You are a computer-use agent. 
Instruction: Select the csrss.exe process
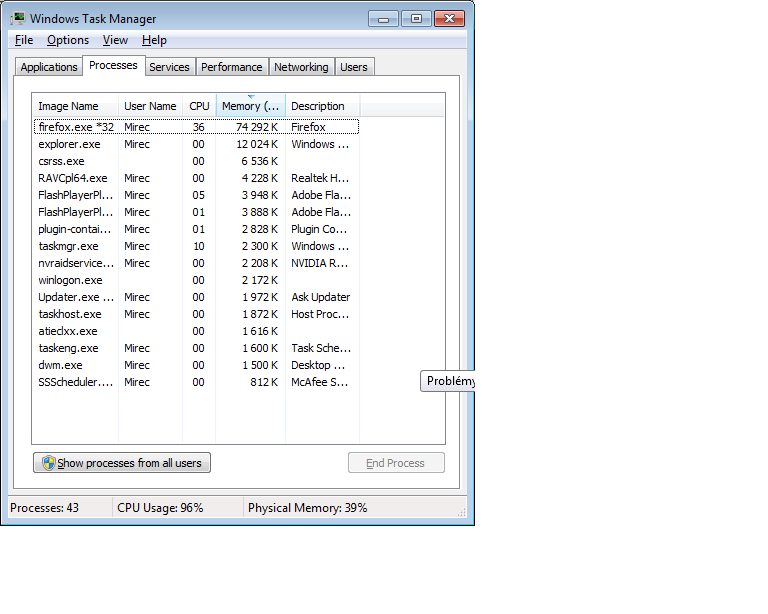point(196,161)
